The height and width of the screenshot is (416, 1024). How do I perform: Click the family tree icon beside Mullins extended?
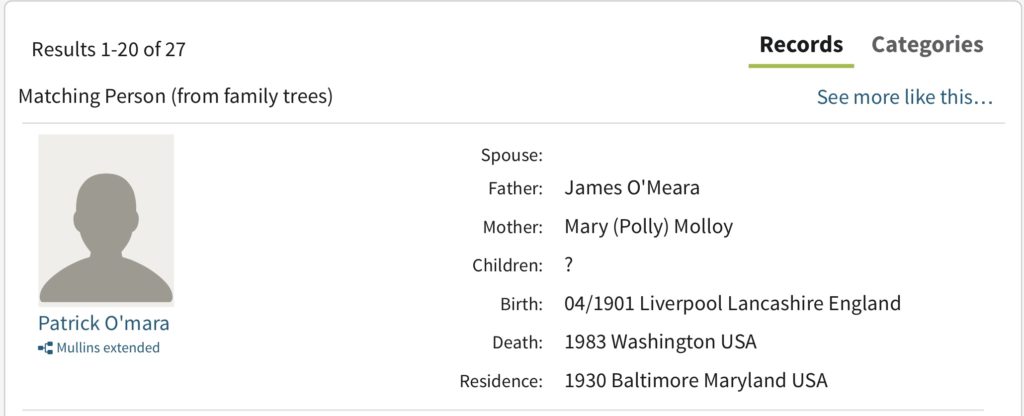pyautogui.click(x=46, y=348)
